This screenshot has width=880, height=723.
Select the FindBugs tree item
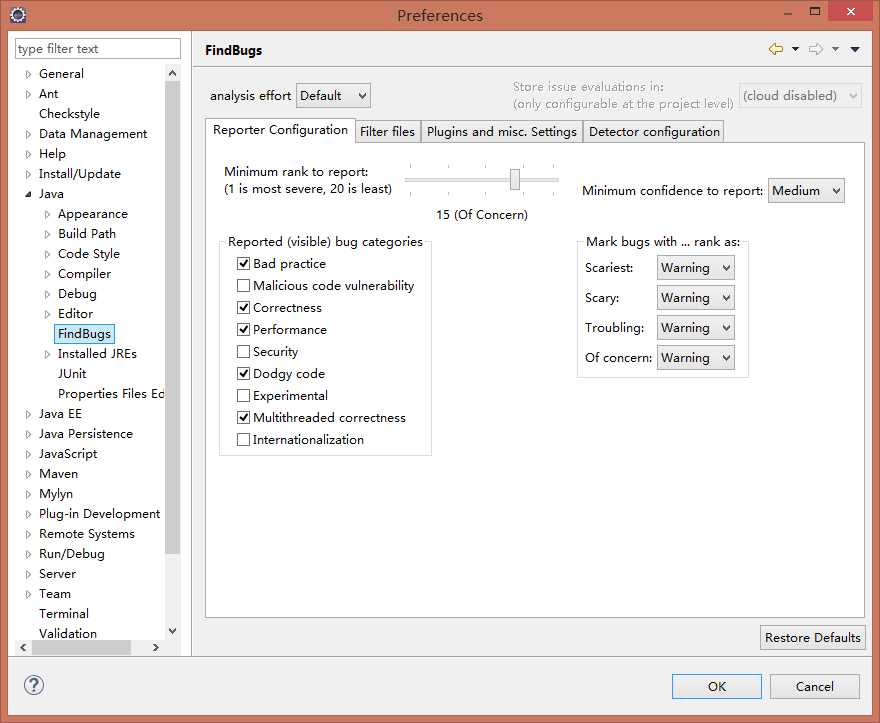click(84, 334)
